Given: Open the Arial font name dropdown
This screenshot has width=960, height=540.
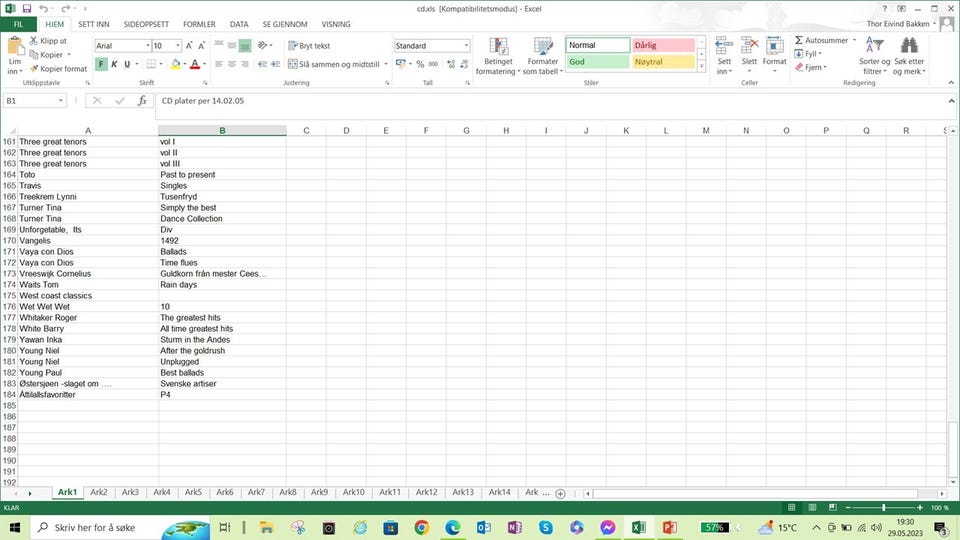Looking at the screenshot, I should (148, 46).
